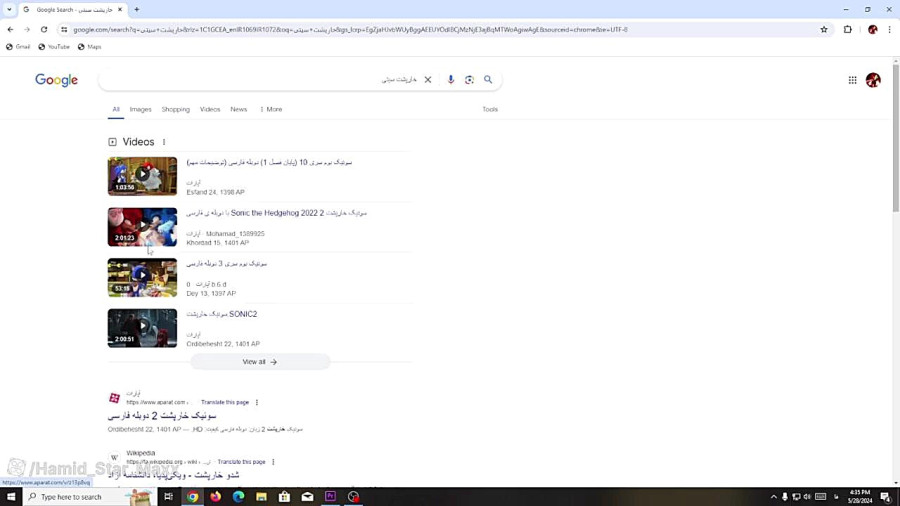Open the tab search dropdown arrow
This screenshot has width=900, height=506.
[x=9, y=10]
